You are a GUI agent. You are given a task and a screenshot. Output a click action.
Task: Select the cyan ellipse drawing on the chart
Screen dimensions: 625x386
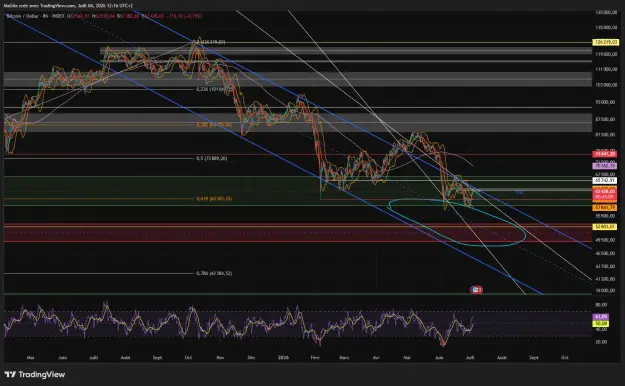(x=457, y=222)
